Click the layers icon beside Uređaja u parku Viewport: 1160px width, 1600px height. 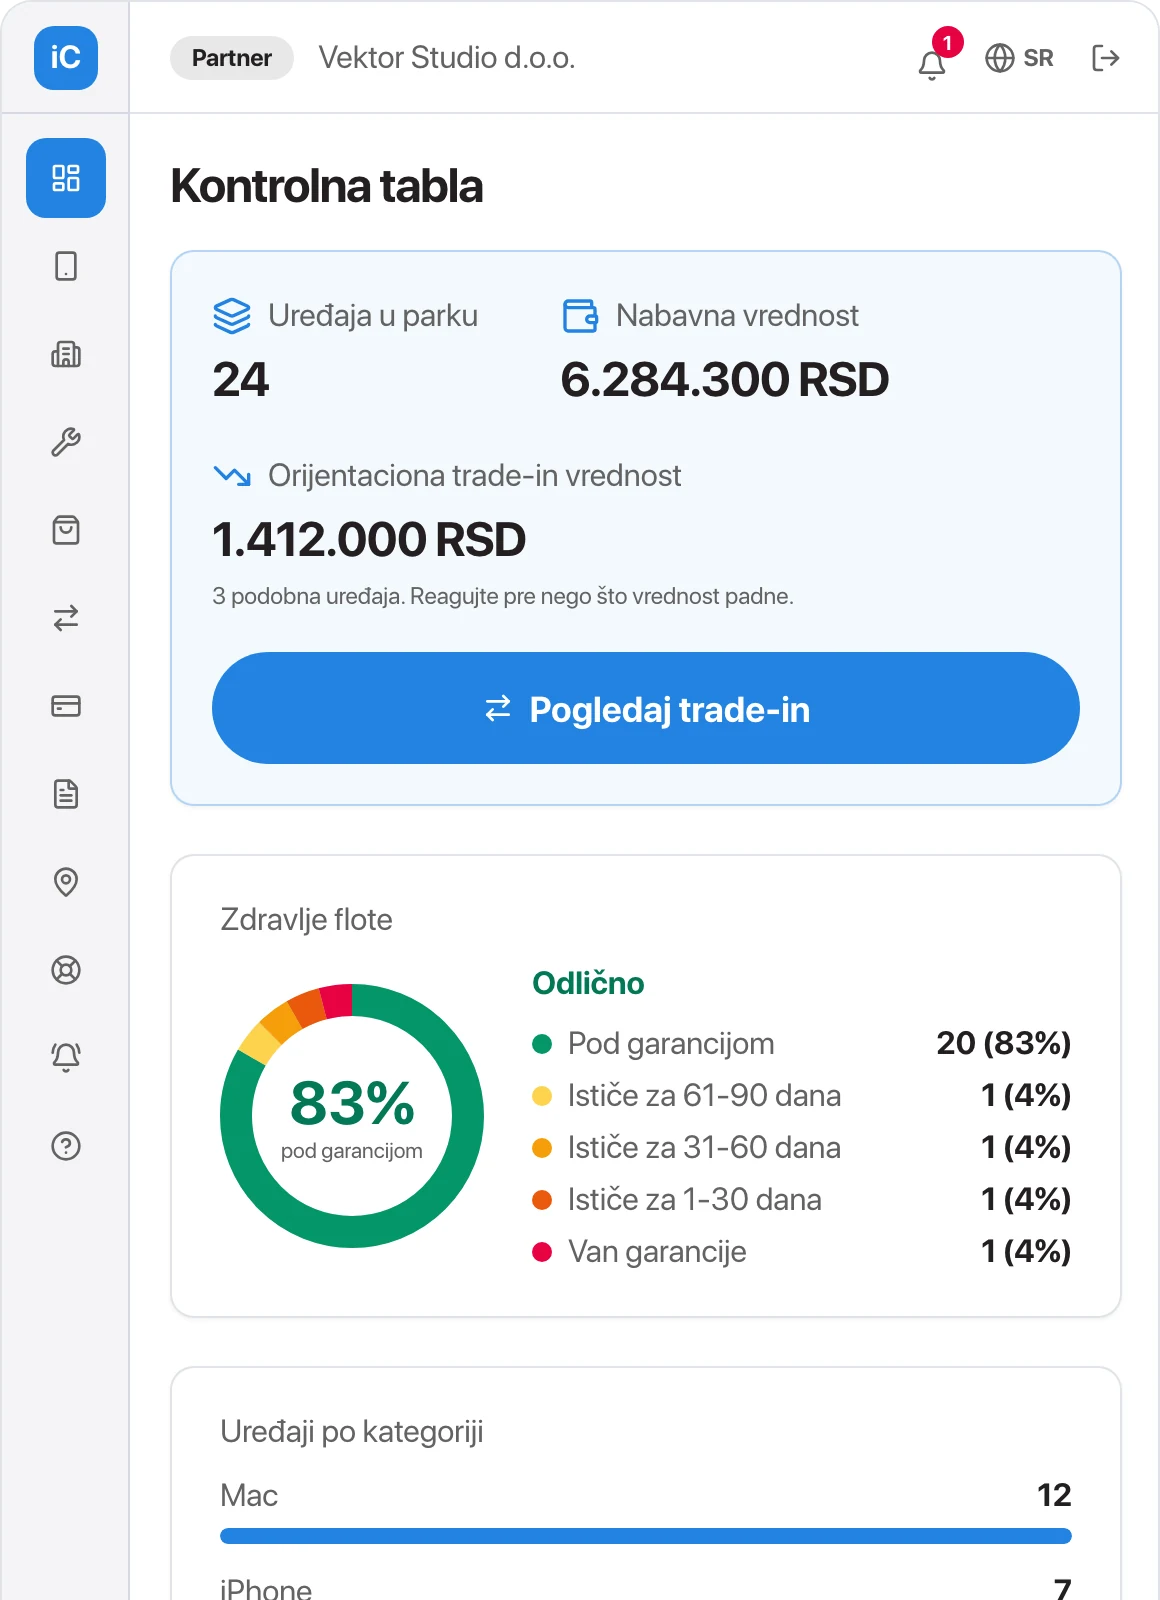click(232, 316)
